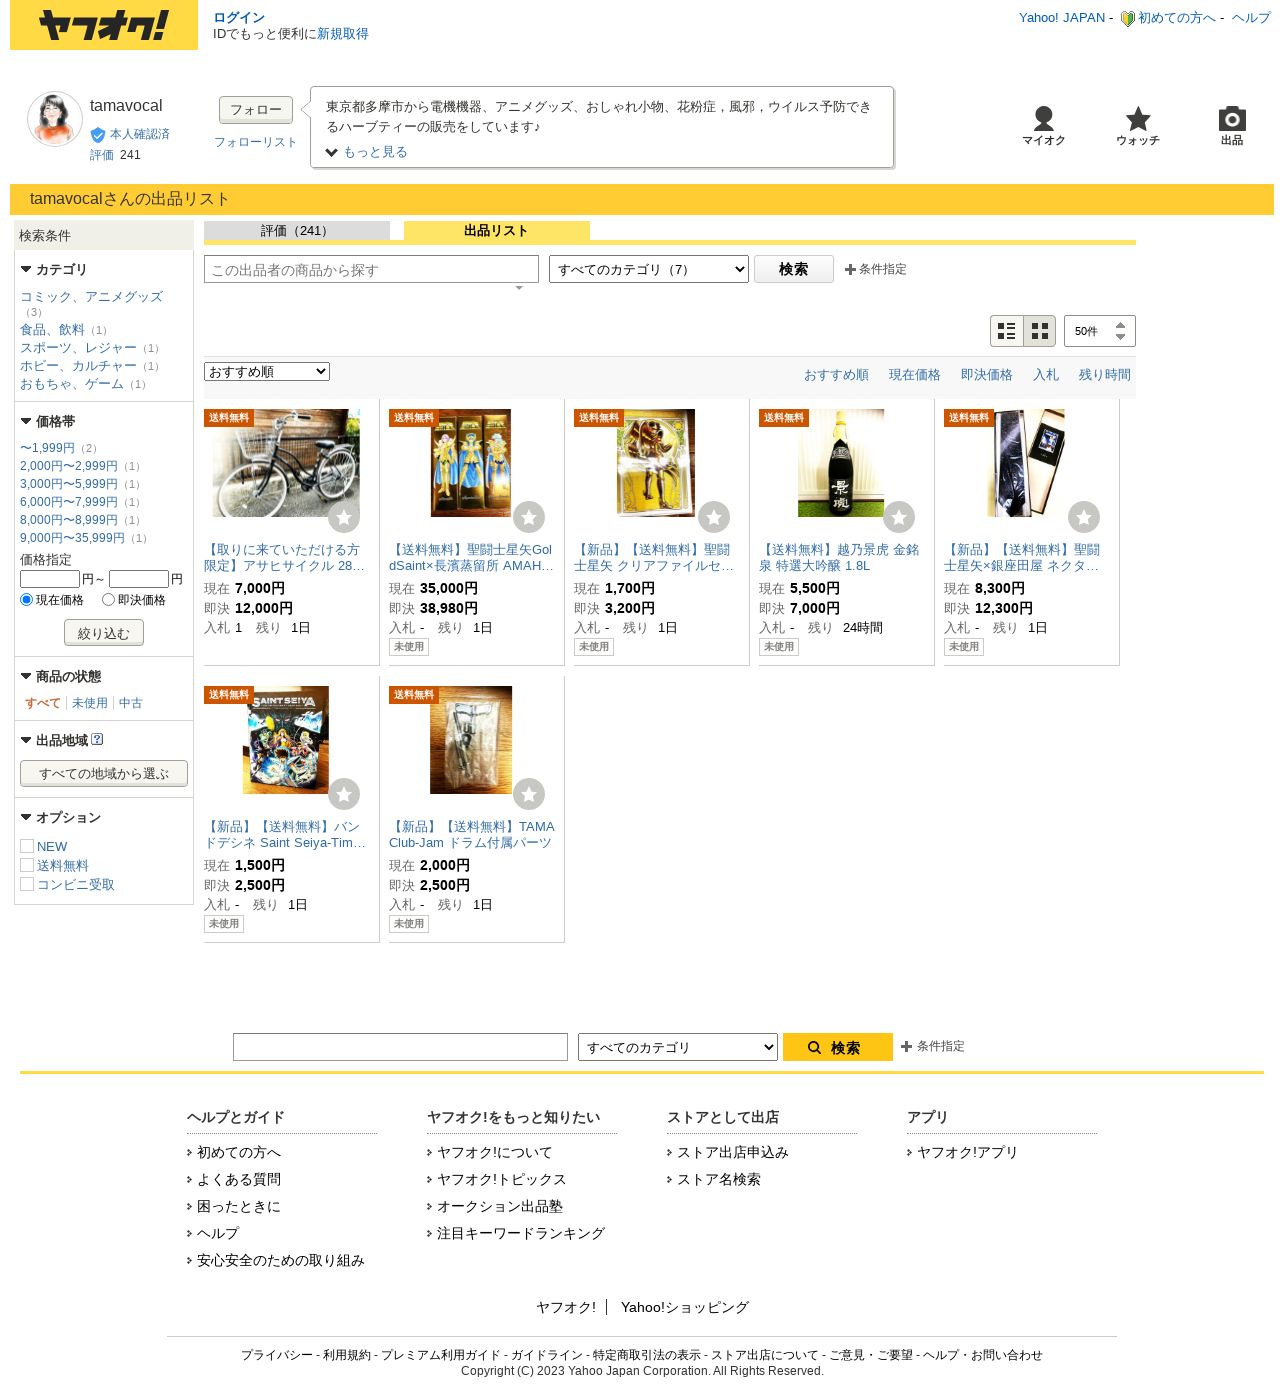This screenshot has width=1284, height=1399.
Task: Switch to the 評価（241） tab
Action: [297, 231]
